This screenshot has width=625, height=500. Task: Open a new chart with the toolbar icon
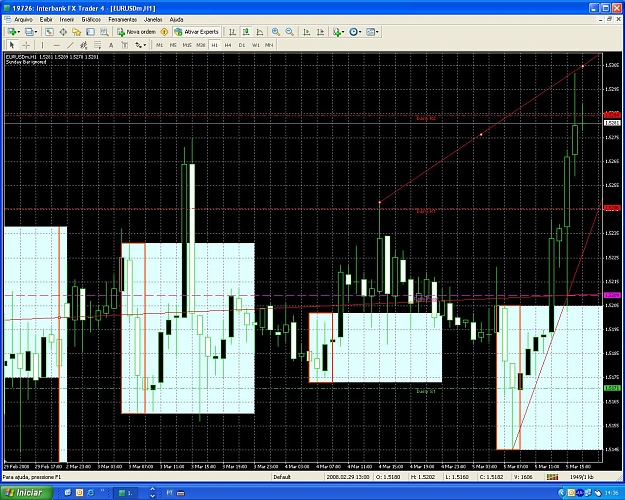[11, 32]
